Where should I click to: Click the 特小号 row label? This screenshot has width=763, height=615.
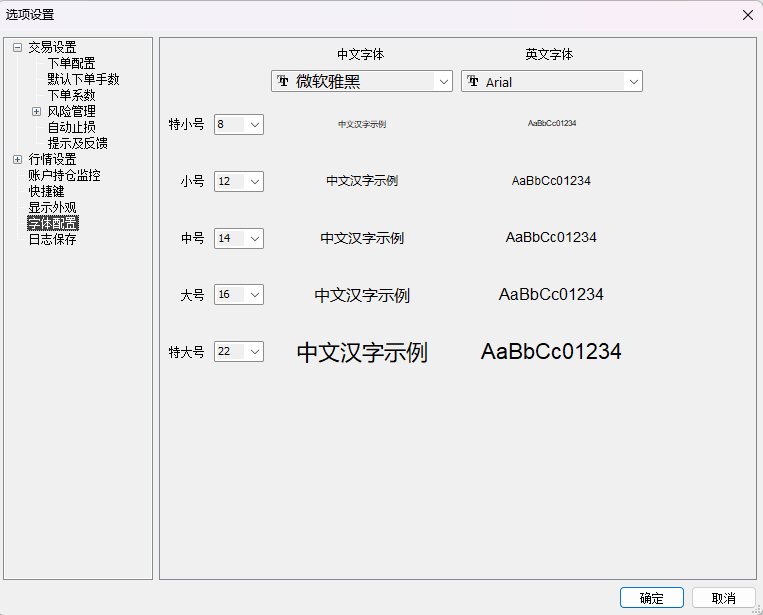coord(186,125)
